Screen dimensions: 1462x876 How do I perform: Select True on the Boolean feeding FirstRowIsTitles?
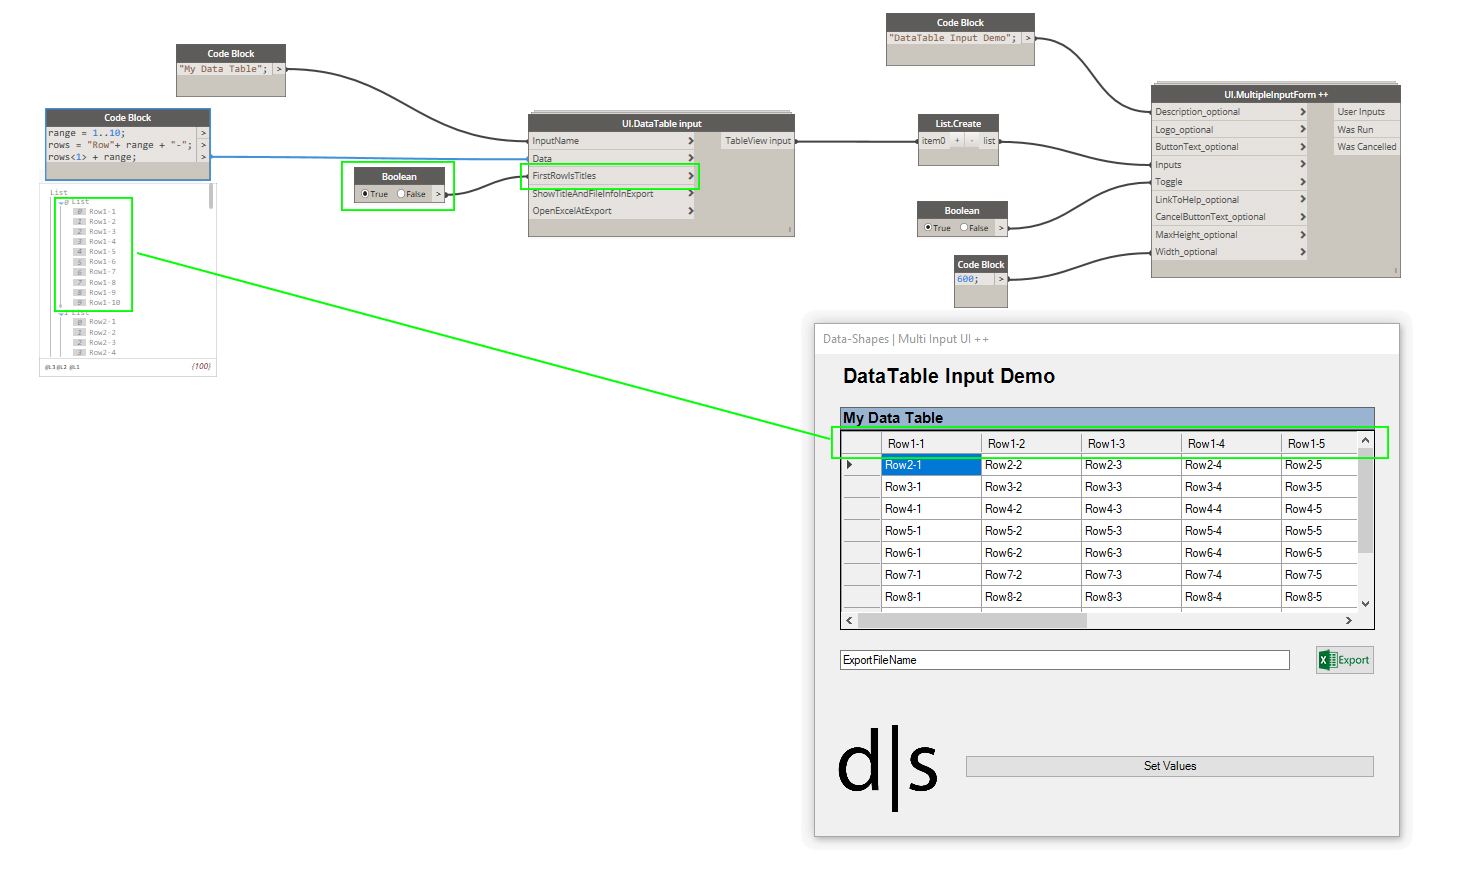coord(365,194)
